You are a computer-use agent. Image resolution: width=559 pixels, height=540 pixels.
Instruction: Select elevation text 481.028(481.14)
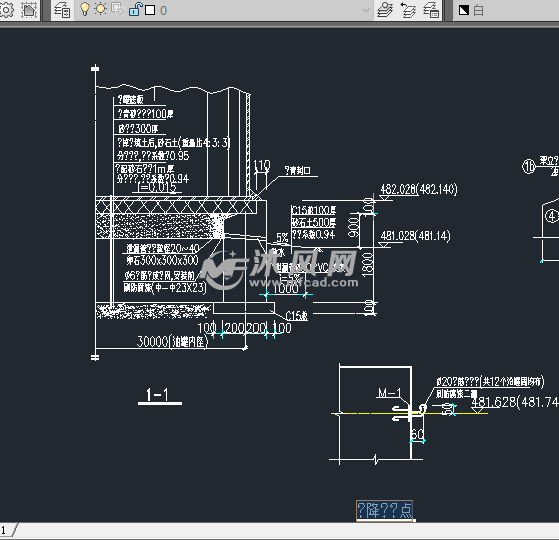(415, 236)
